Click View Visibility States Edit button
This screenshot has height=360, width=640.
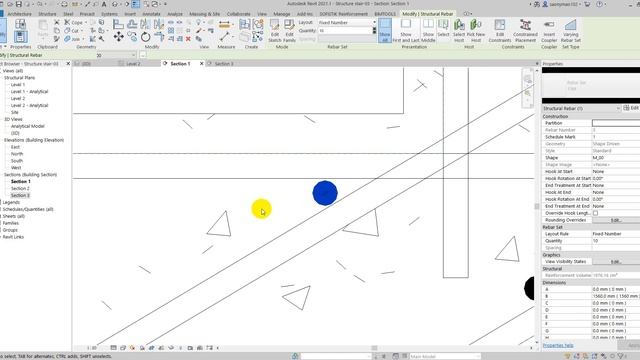point(616,262)
